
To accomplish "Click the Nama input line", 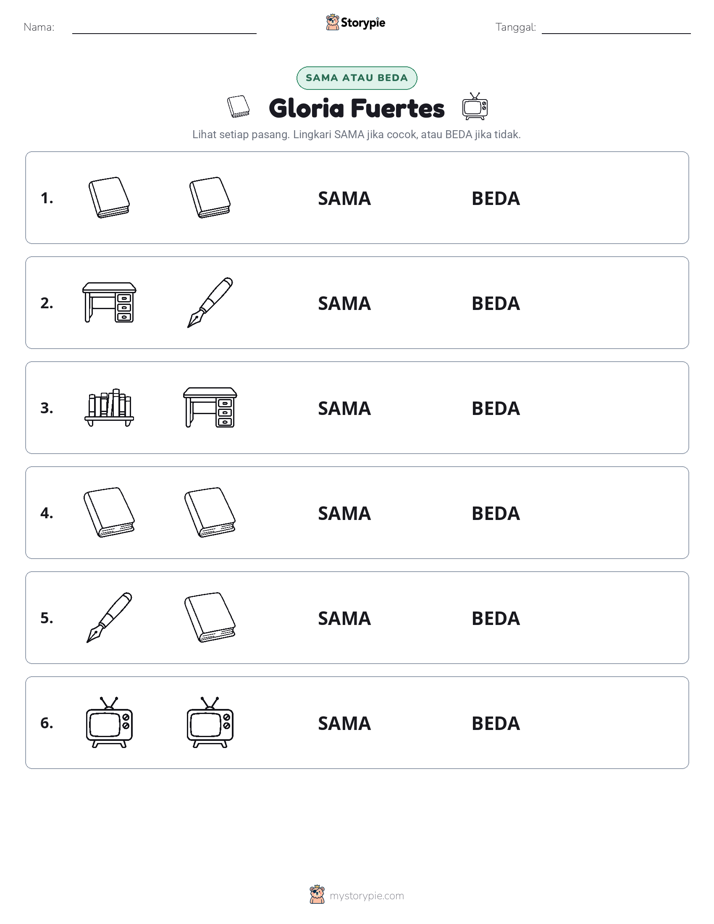I will coord(164,28).
